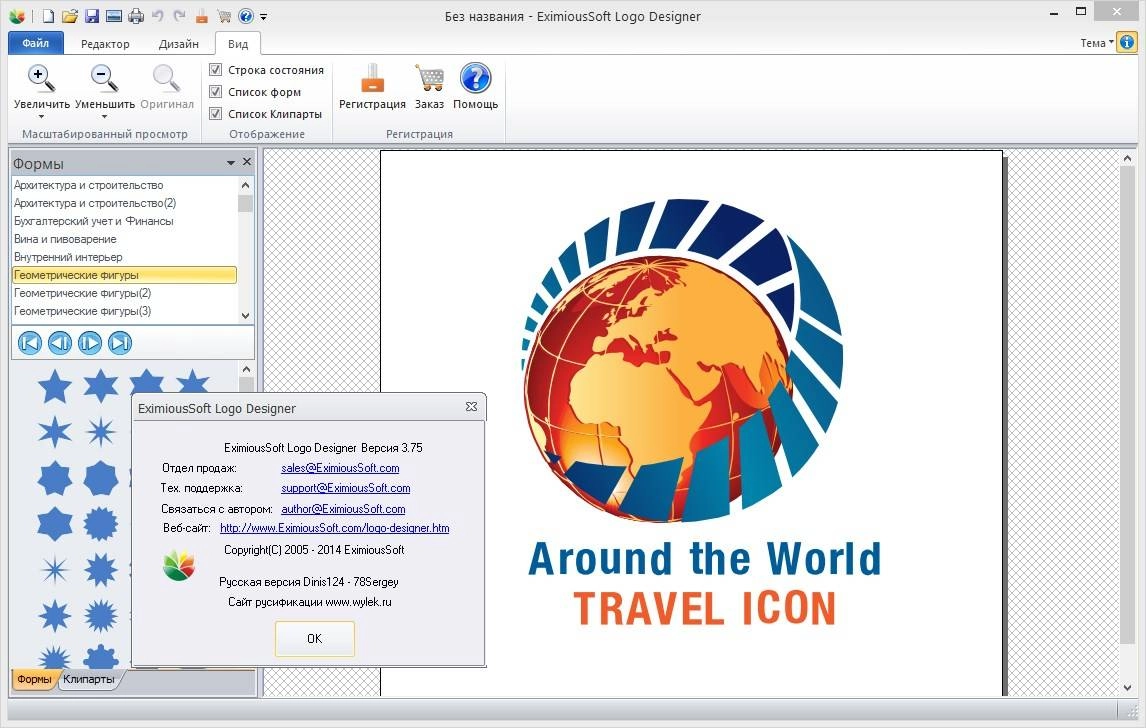Select the rounded nine-sided polygon shape
Viewport: 1146px width, 728px height.
click(x=101, y=478)
